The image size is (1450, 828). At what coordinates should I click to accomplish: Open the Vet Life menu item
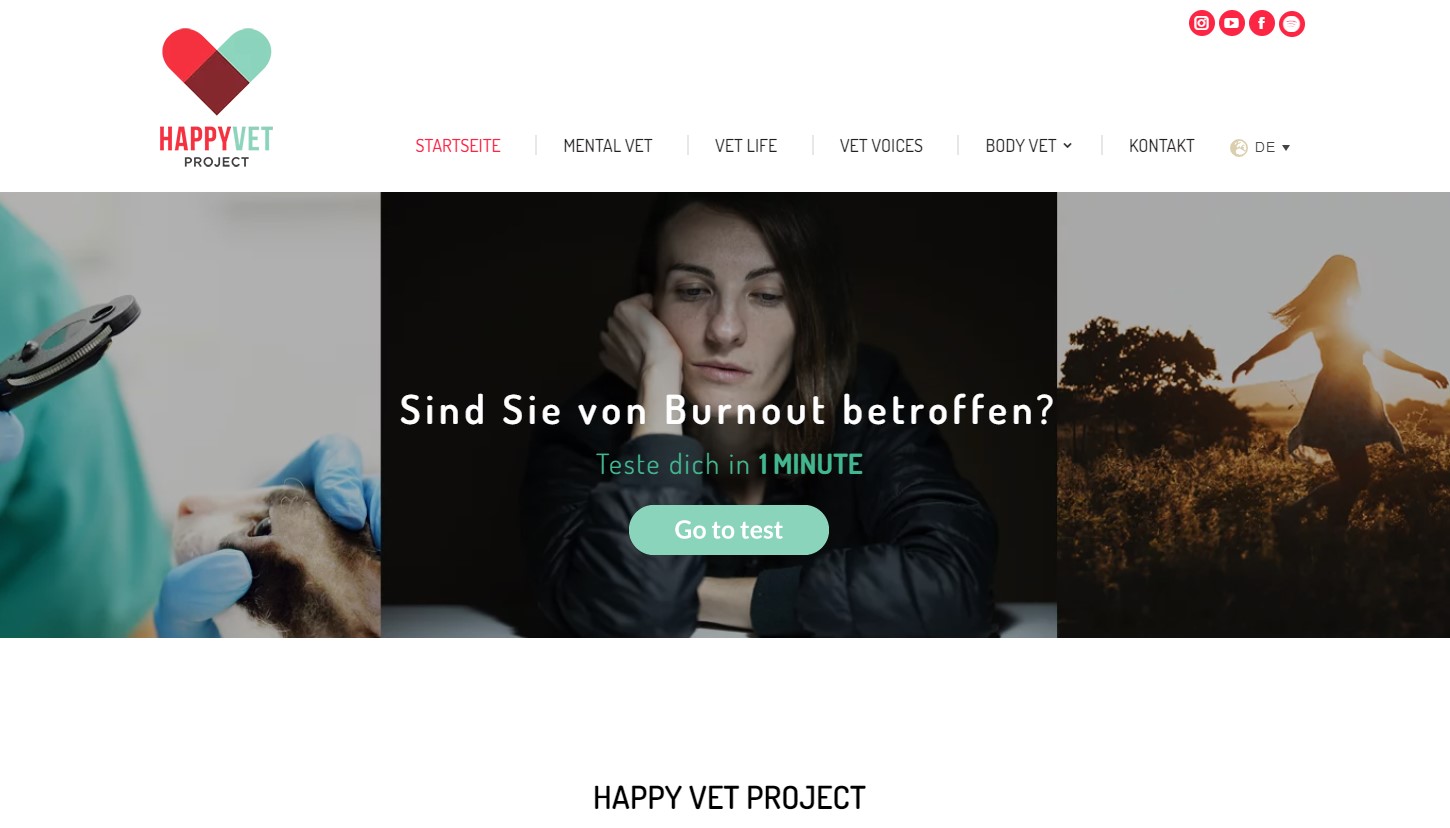(746, 146)
